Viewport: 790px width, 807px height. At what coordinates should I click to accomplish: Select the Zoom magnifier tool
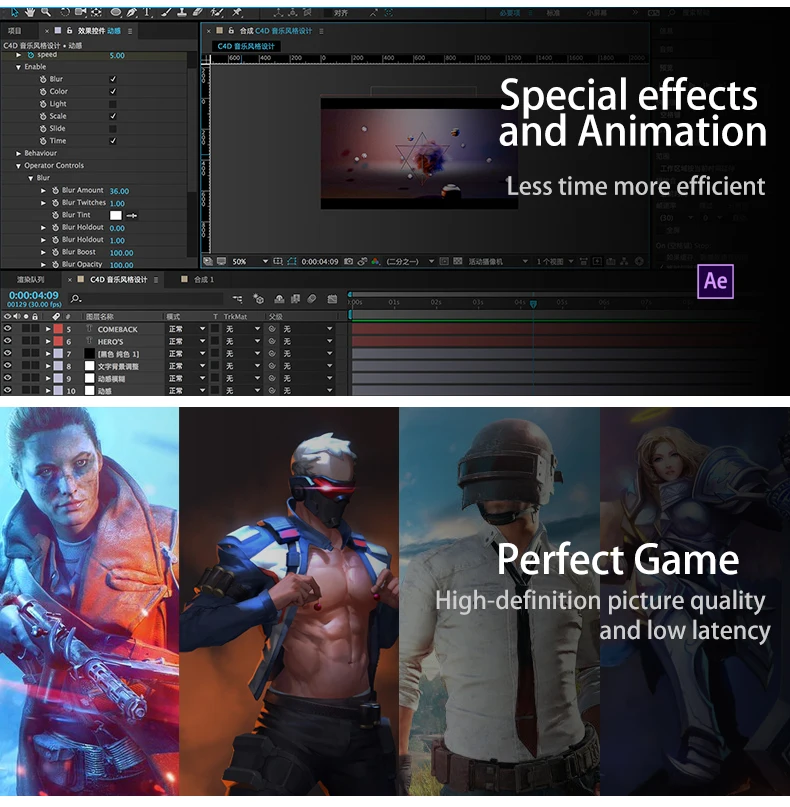[46, 11]
